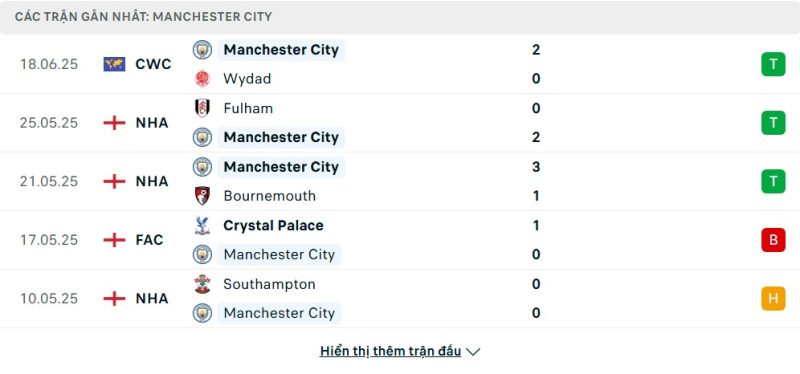Open the 10.05.25 Southampton match row
800x374 pixels.
(400, 298)
